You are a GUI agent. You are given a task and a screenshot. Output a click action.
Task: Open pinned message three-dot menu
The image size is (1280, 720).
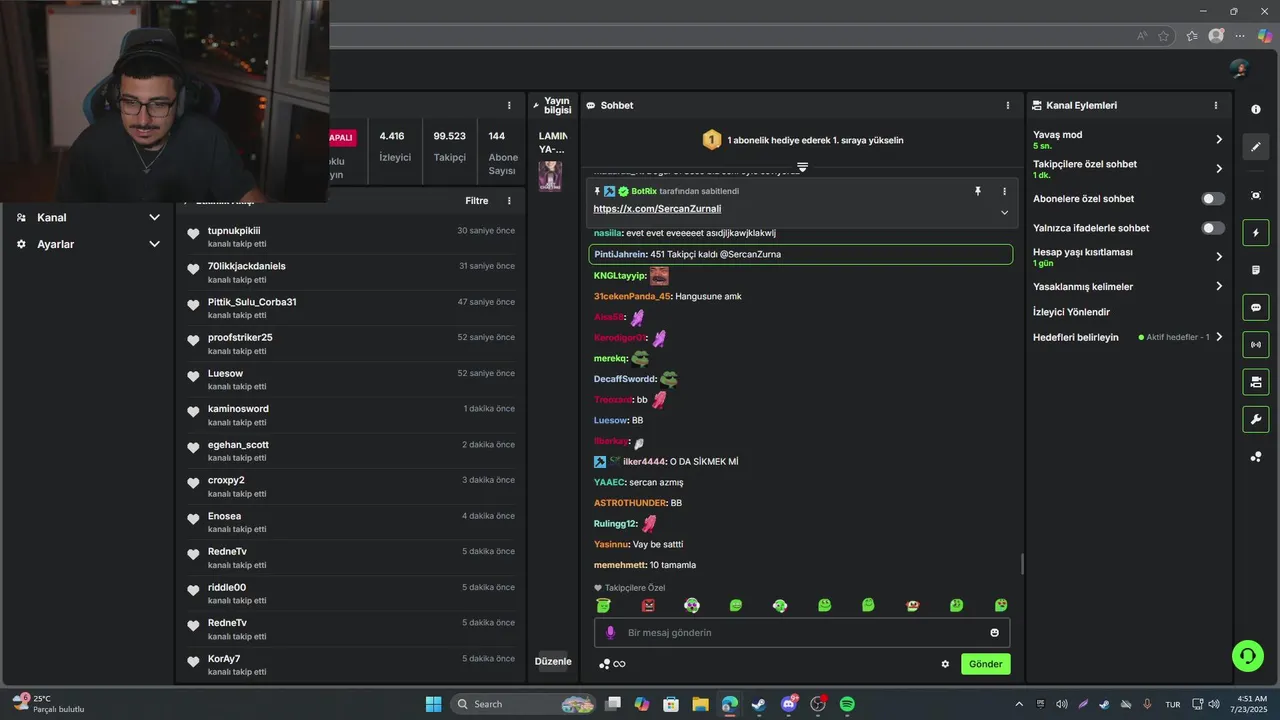coord(1005,191)
